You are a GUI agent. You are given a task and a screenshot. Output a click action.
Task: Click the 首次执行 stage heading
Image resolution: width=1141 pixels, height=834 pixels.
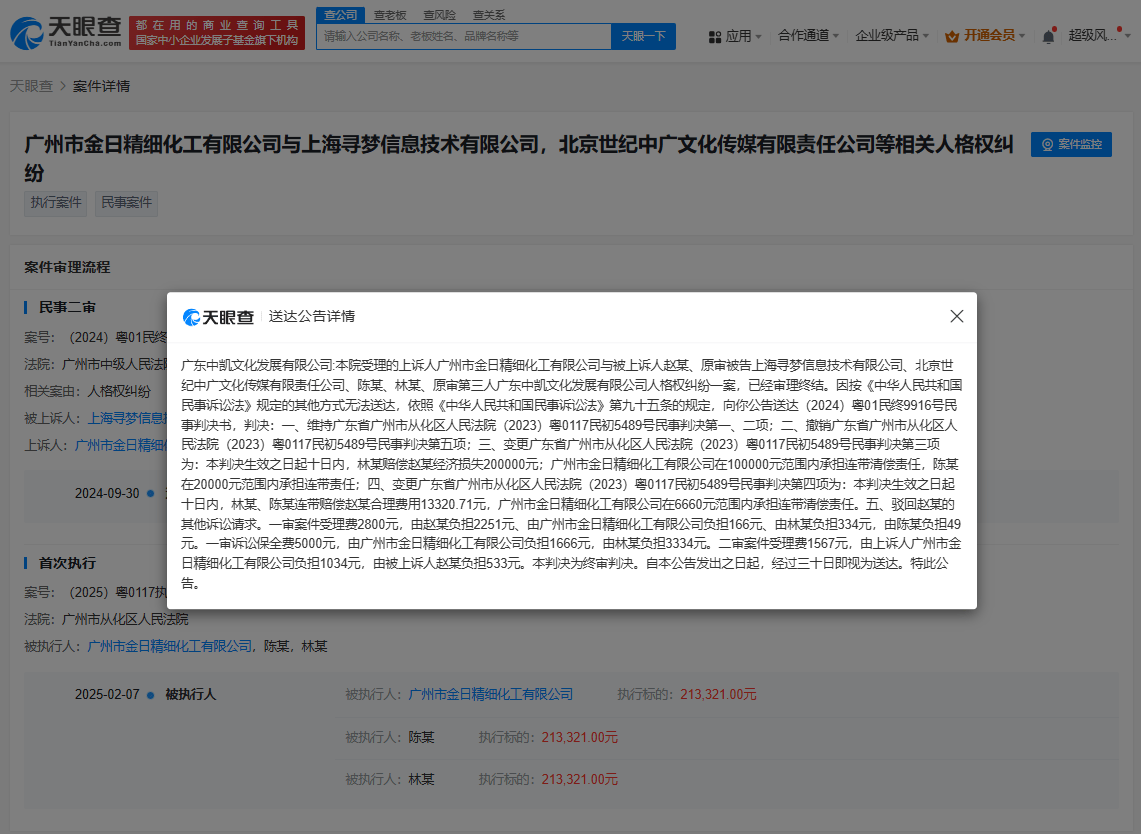pos(67,563)
